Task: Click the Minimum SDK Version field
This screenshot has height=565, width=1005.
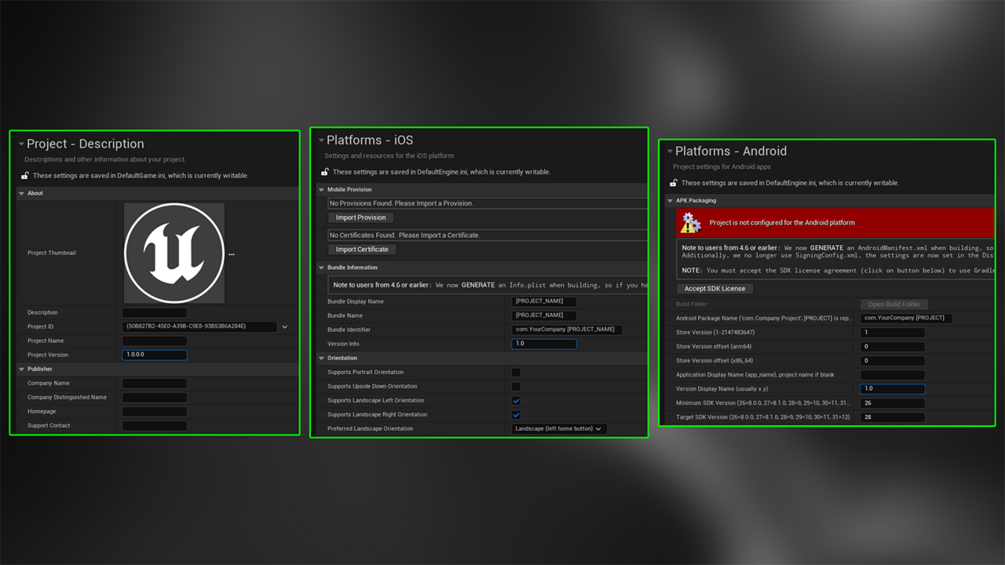Action: (892, 403)
